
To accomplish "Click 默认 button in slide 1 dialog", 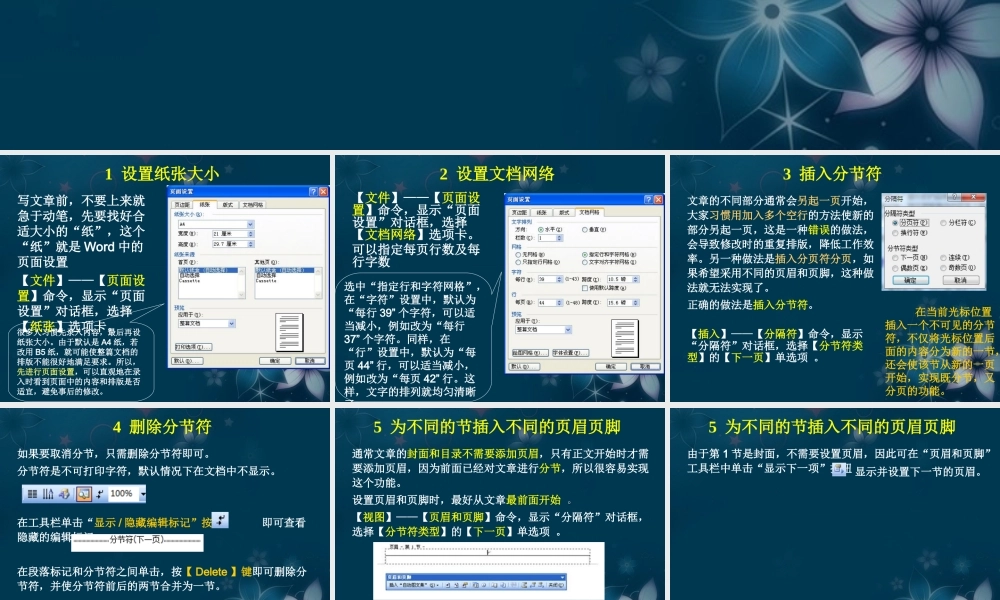I will [x=187, y=361].
